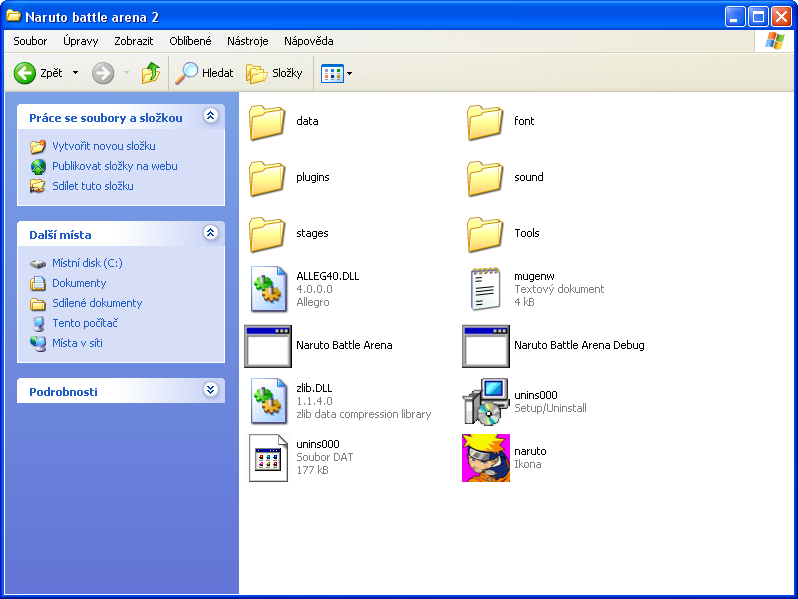
Task: Select the sound folder icon
Action: pos(485,178)
